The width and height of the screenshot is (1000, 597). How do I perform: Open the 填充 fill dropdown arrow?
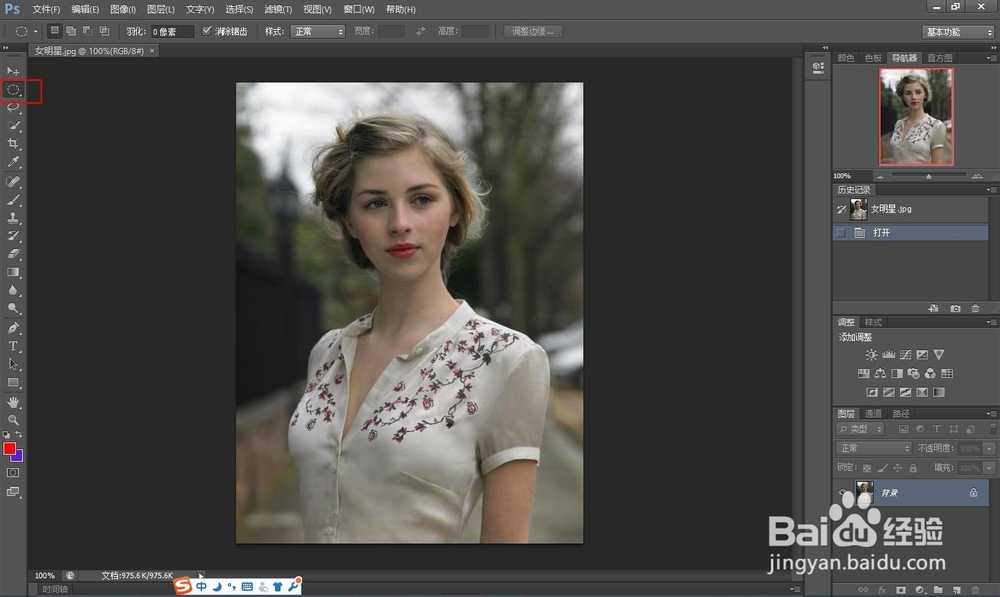pyautogui.click(x=989, y=468)
